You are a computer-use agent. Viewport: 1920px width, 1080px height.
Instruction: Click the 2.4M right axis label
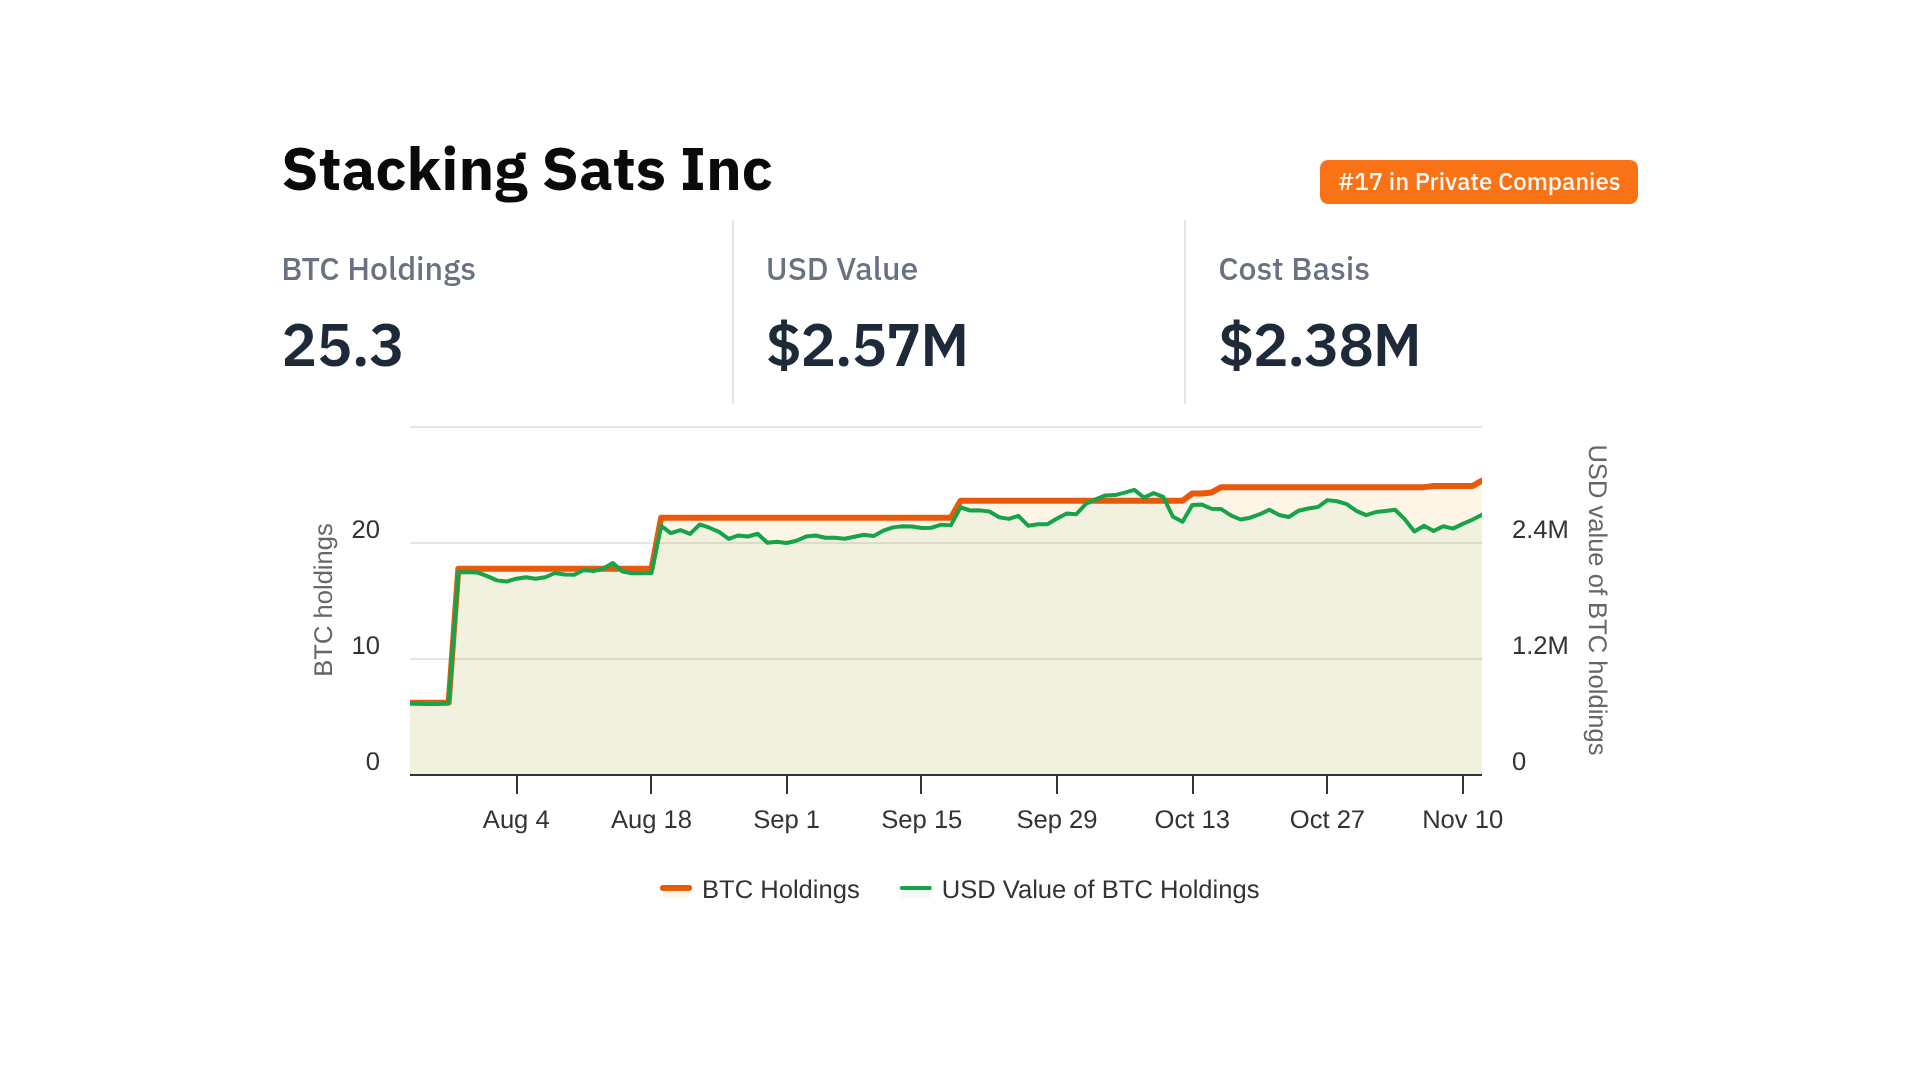click(1539, 529)
